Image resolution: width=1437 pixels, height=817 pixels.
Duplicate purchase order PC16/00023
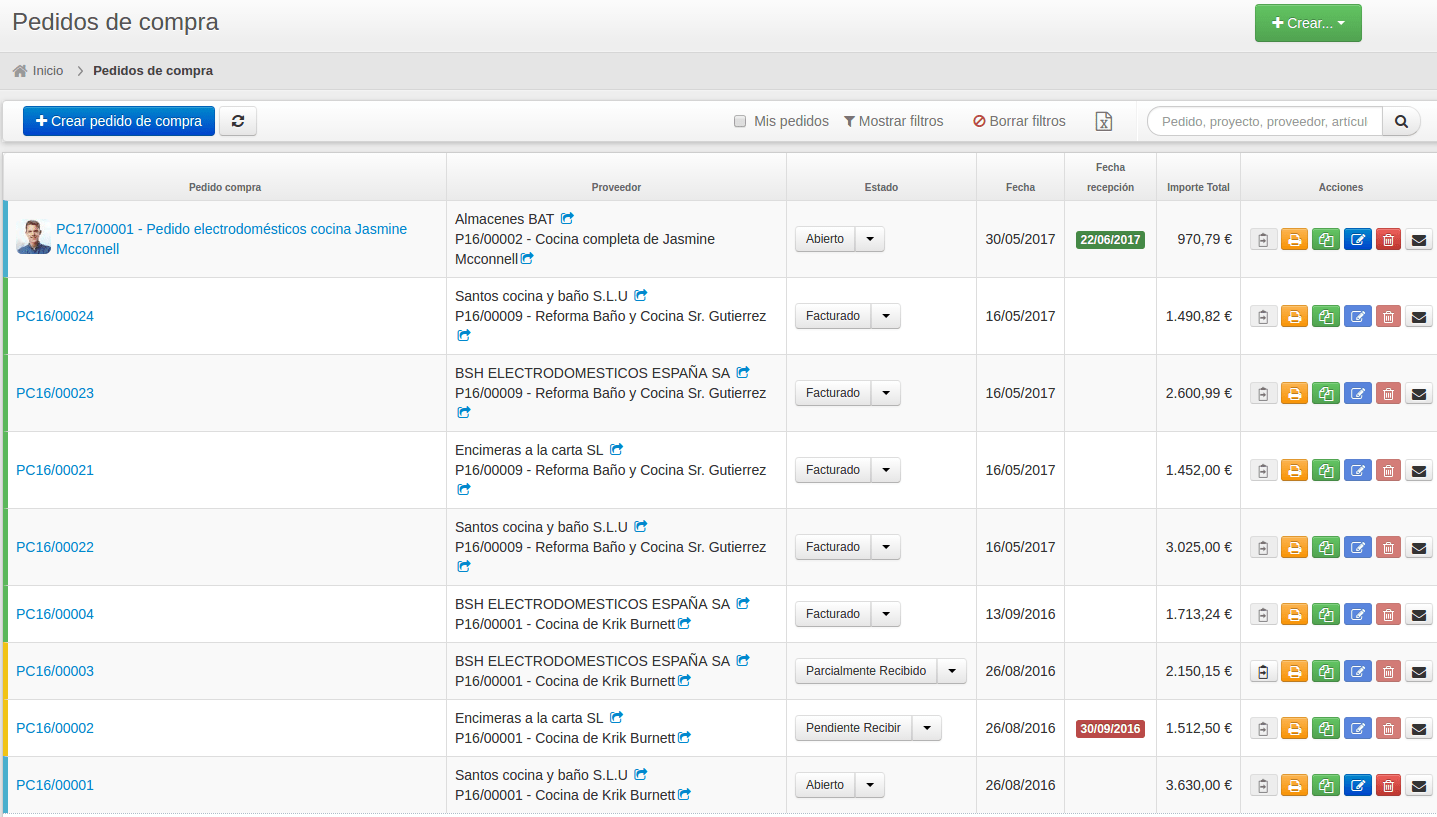(1326, 393)
